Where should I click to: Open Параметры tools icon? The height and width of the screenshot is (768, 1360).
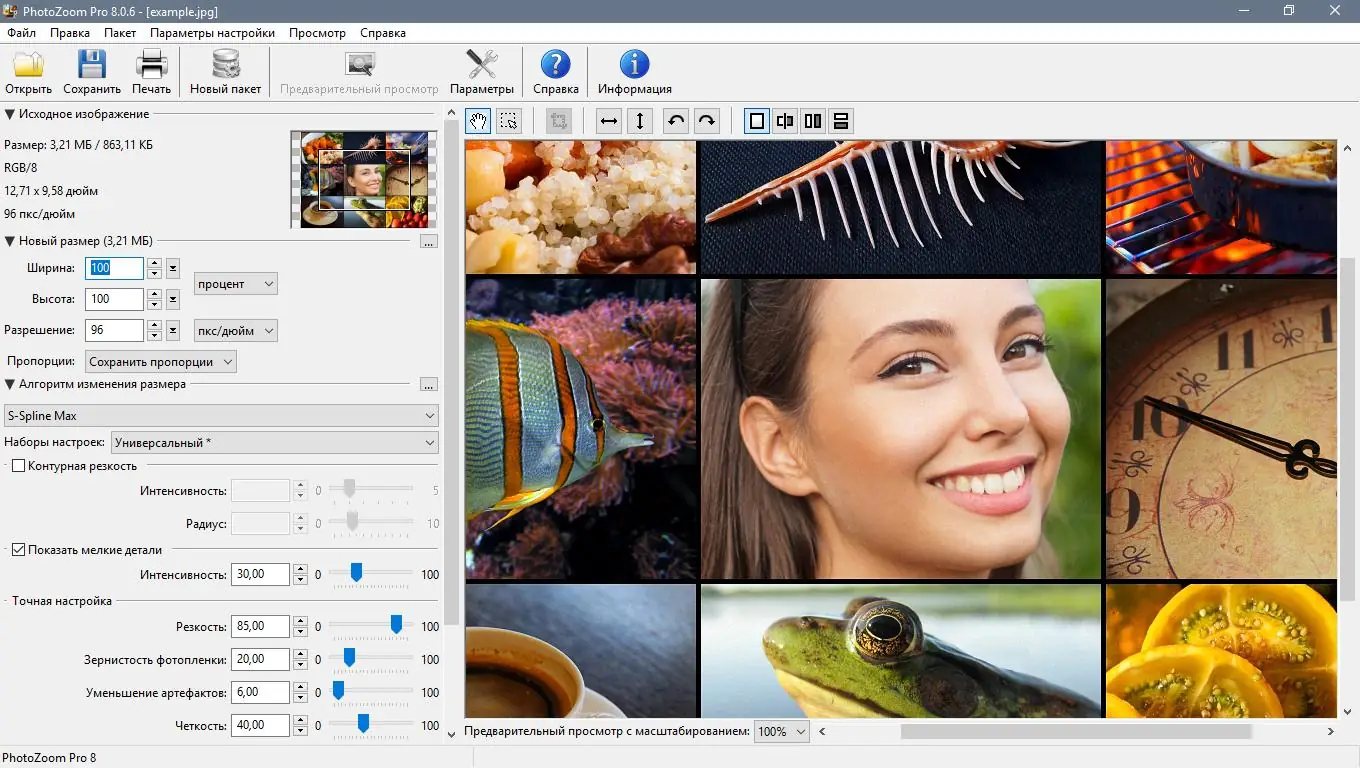pyautogui.click(x=482, y=66)
